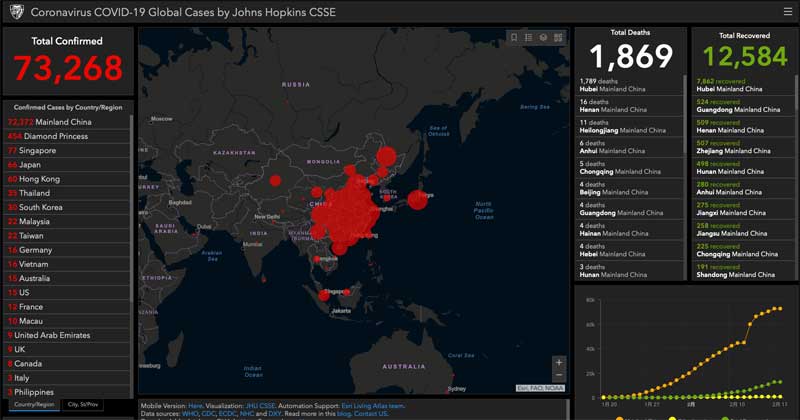Click the Heilongjiang 11 deaths entry
The width and height of the screenshot is (800, 420).
click(x=629, y=127)
